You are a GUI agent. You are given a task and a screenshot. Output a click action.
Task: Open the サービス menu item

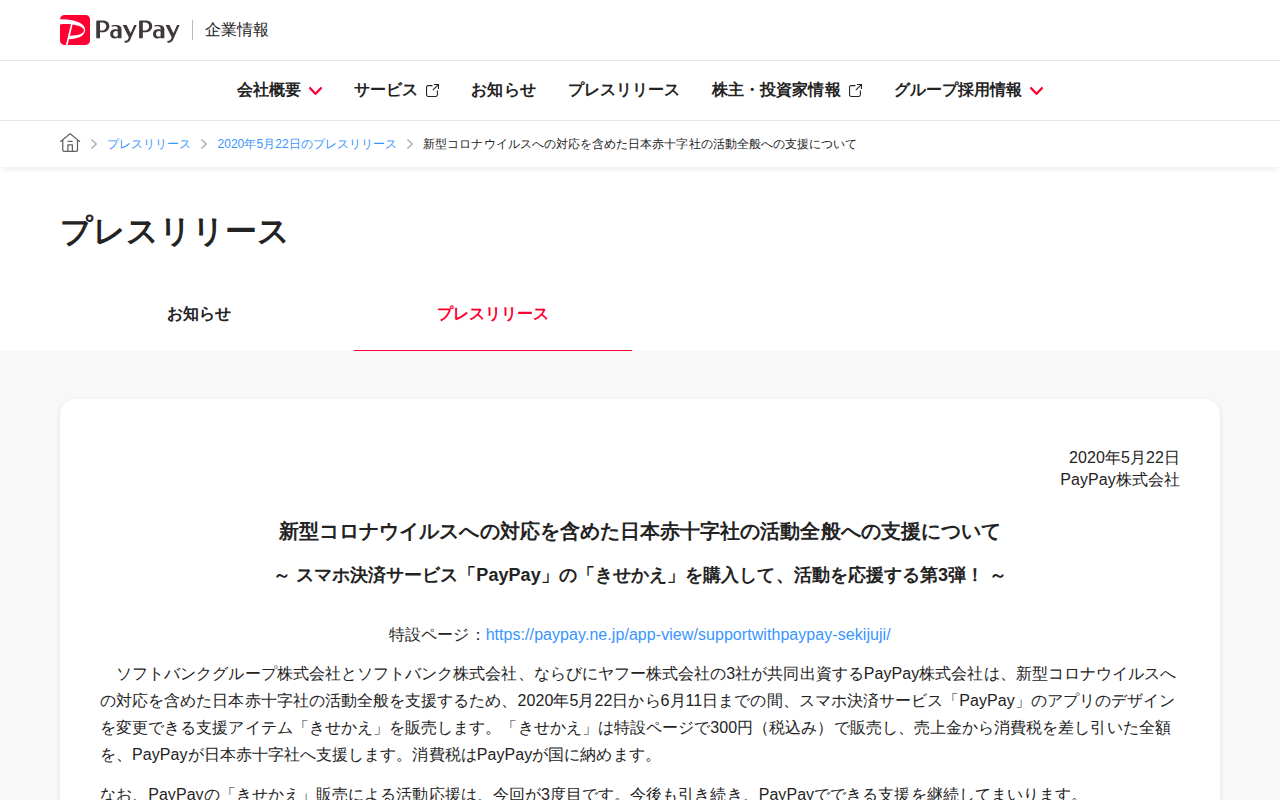396,90
